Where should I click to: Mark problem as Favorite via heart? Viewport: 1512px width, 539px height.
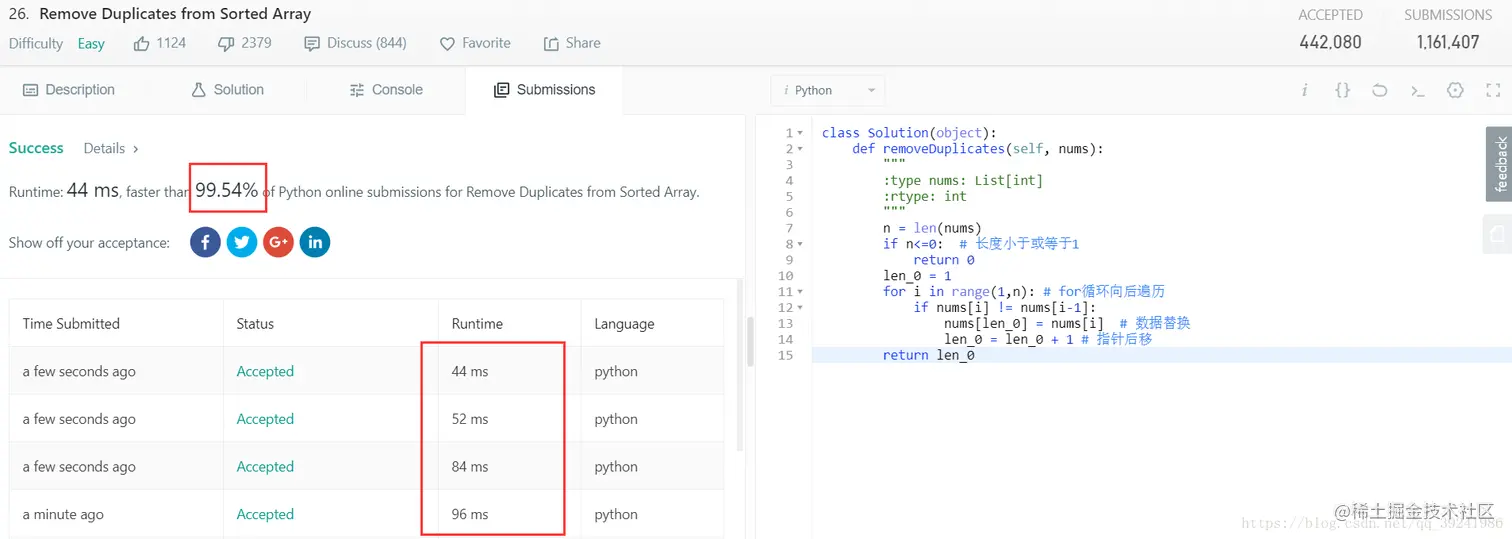click(x=475, y=43)
